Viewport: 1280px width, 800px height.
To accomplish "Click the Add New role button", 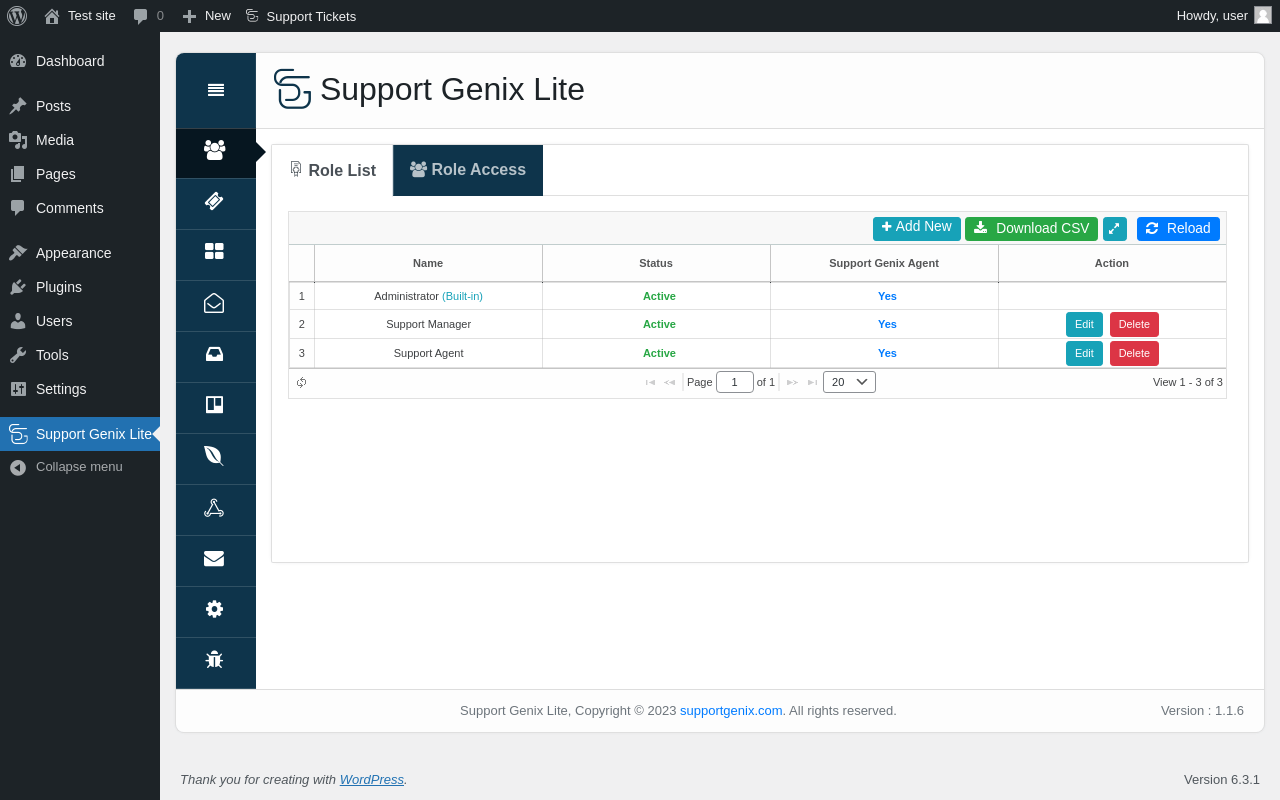I will pyautogui.click(x=917, y=229).
